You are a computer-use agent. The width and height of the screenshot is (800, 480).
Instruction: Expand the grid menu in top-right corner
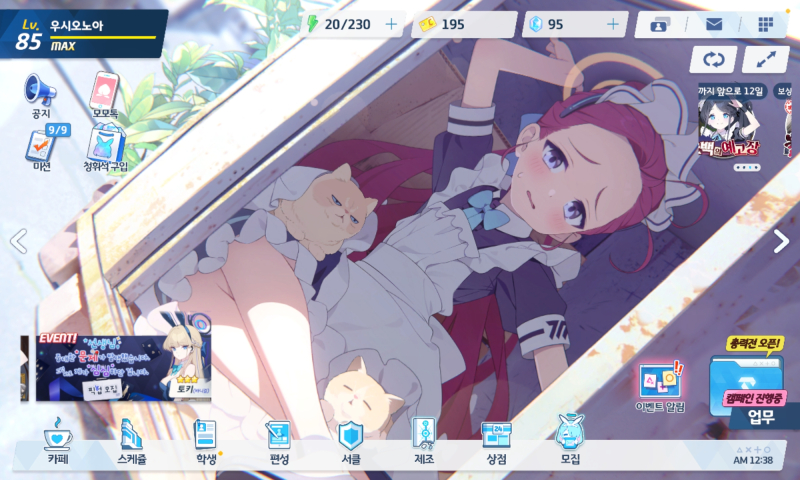click(x=766, y=24)
